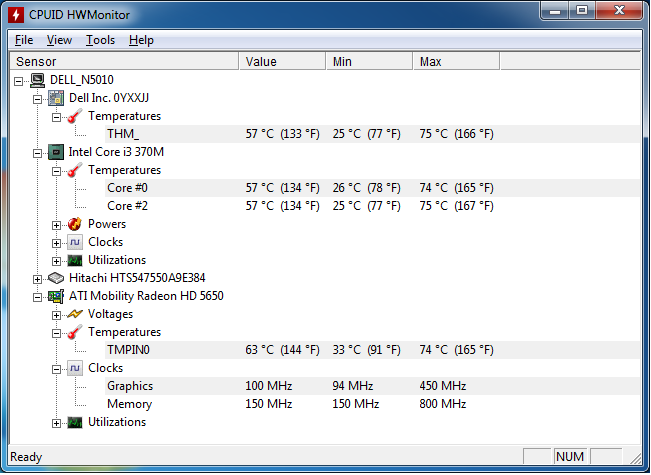Collapse Temperatures under Dell Inc. 0YXXJJ

point(56,117)
